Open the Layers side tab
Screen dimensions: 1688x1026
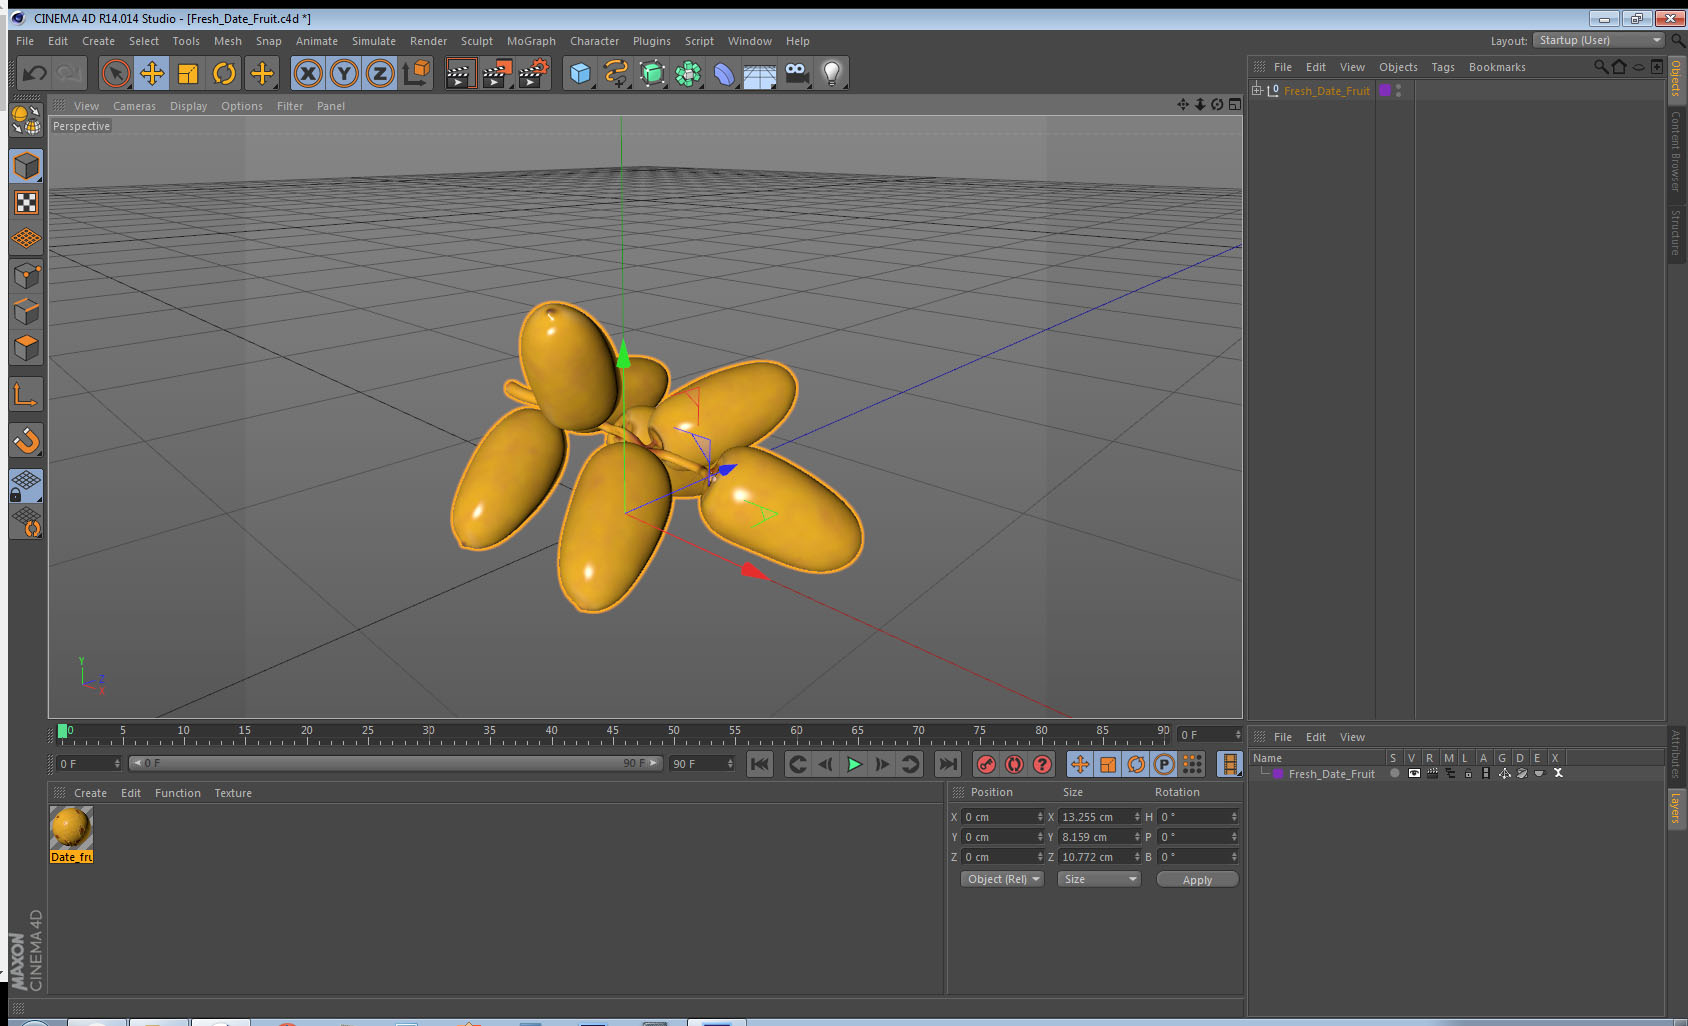(1675, 807)
